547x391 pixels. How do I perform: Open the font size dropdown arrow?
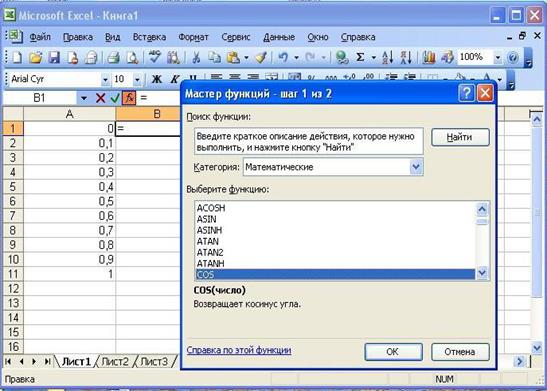click(x=137, y=80)
